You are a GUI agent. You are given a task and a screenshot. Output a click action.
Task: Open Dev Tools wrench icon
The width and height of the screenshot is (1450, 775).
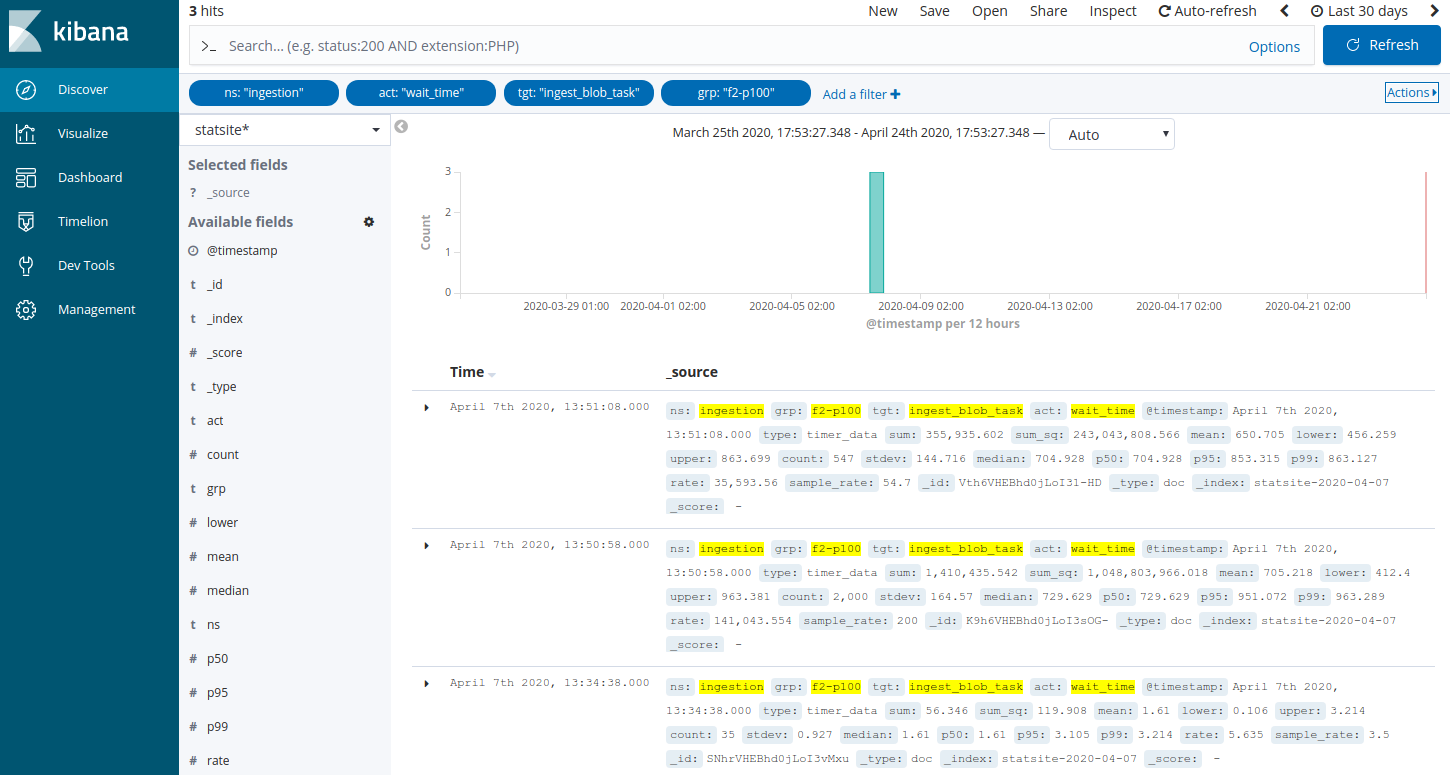pos(27,266)
